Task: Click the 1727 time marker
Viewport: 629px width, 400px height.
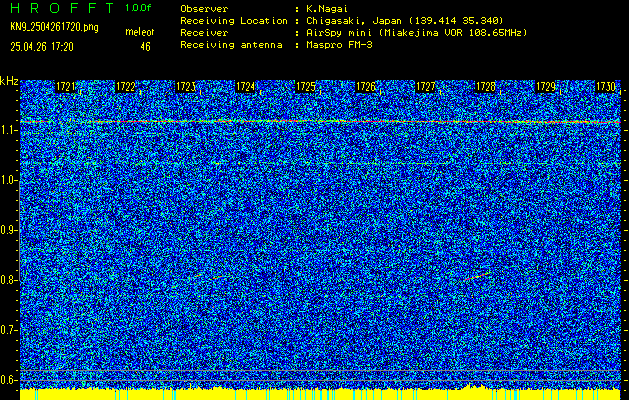Action: tap(426, 87)
